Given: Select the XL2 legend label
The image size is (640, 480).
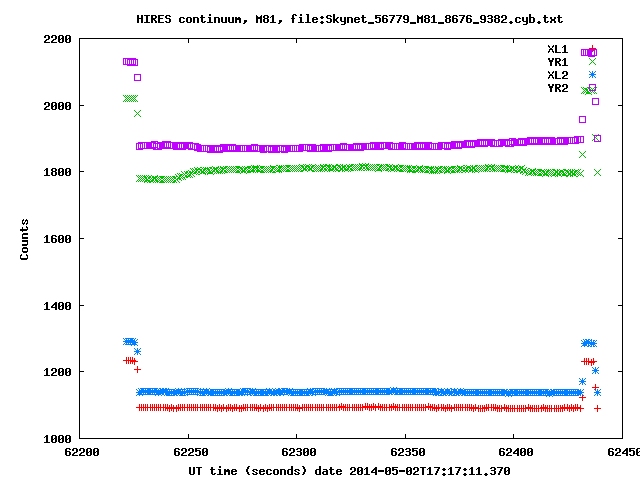Looking at the screenshot, I should (558, 76).
